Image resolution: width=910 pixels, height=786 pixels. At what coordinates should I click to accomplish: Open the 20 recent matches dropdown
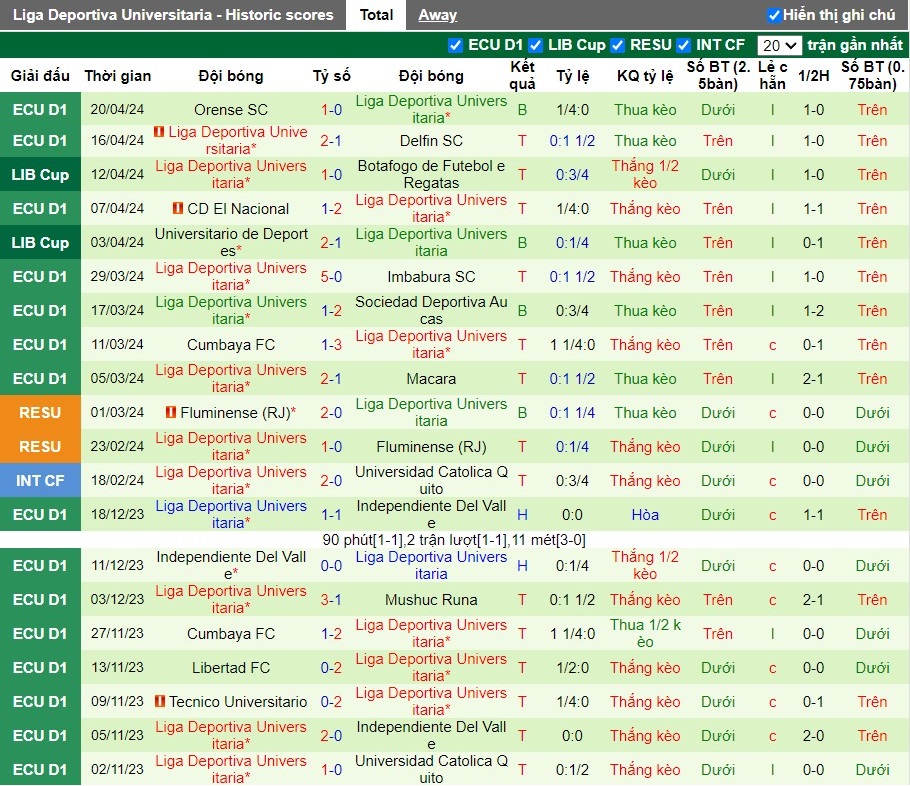pos(779,45)
